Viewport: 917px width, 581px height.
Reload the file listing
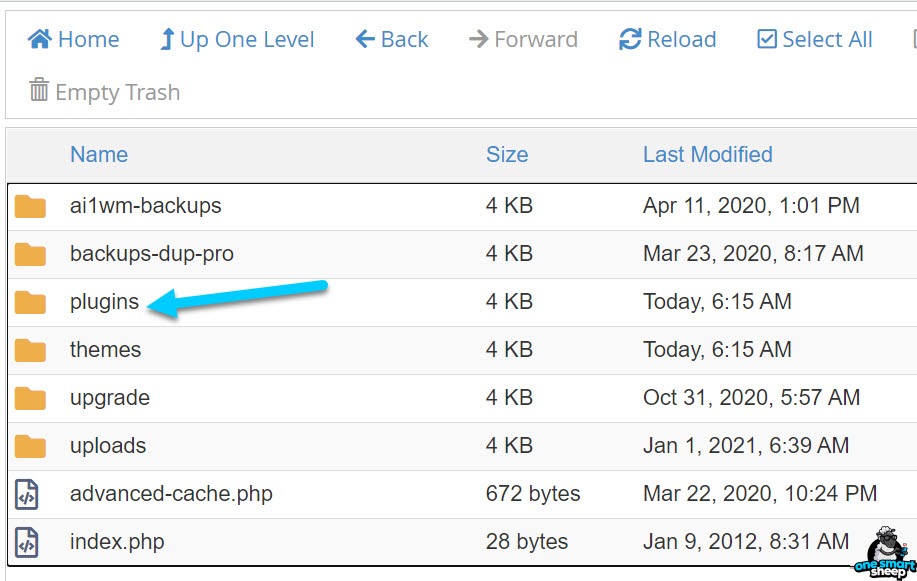pos(667,39)
